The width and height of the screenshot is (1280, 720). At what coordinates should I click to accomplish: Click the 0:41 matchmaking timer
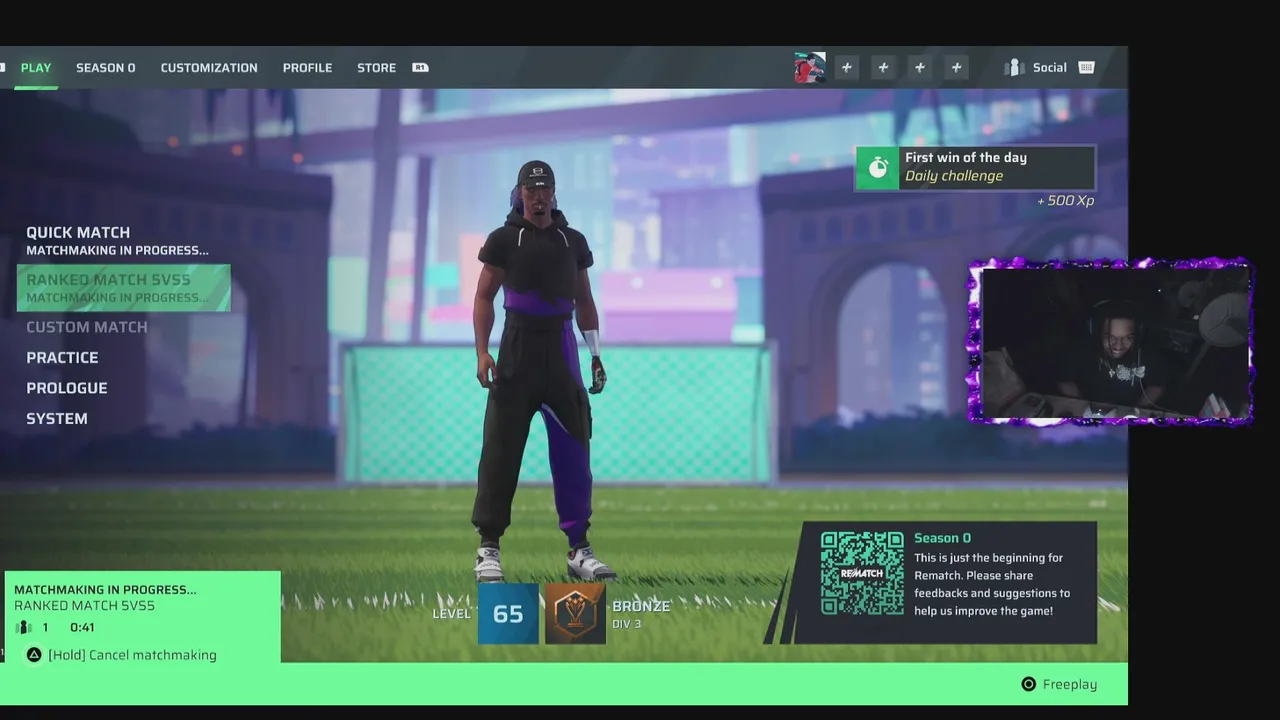(82, 628)
